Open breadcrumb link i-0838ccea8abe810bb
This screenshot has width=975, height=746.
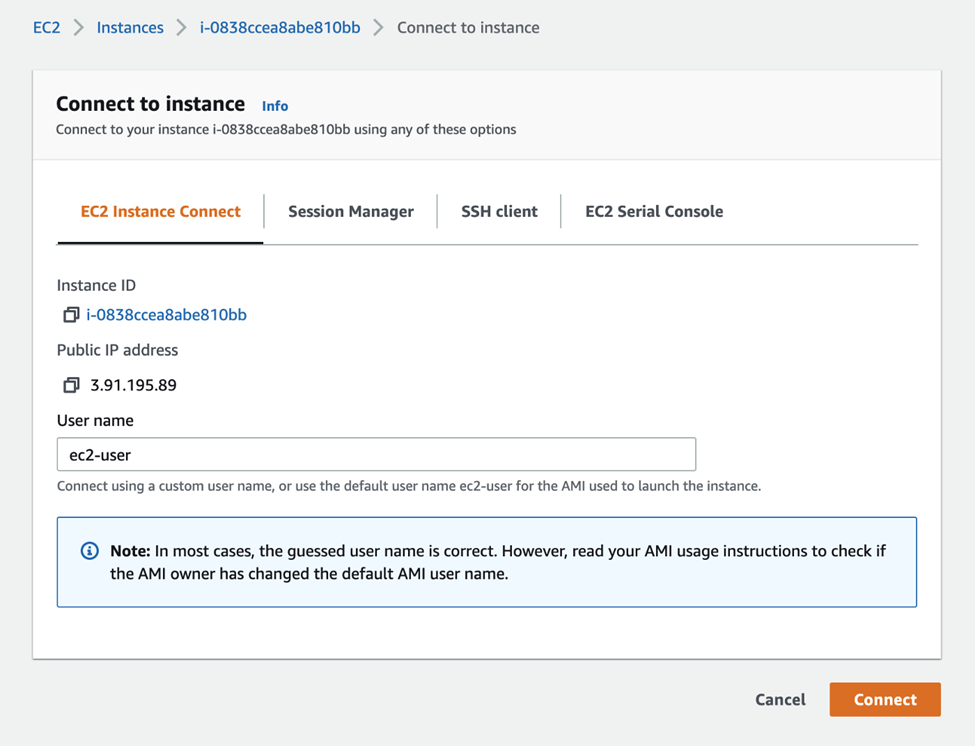[x=280, y=28]
